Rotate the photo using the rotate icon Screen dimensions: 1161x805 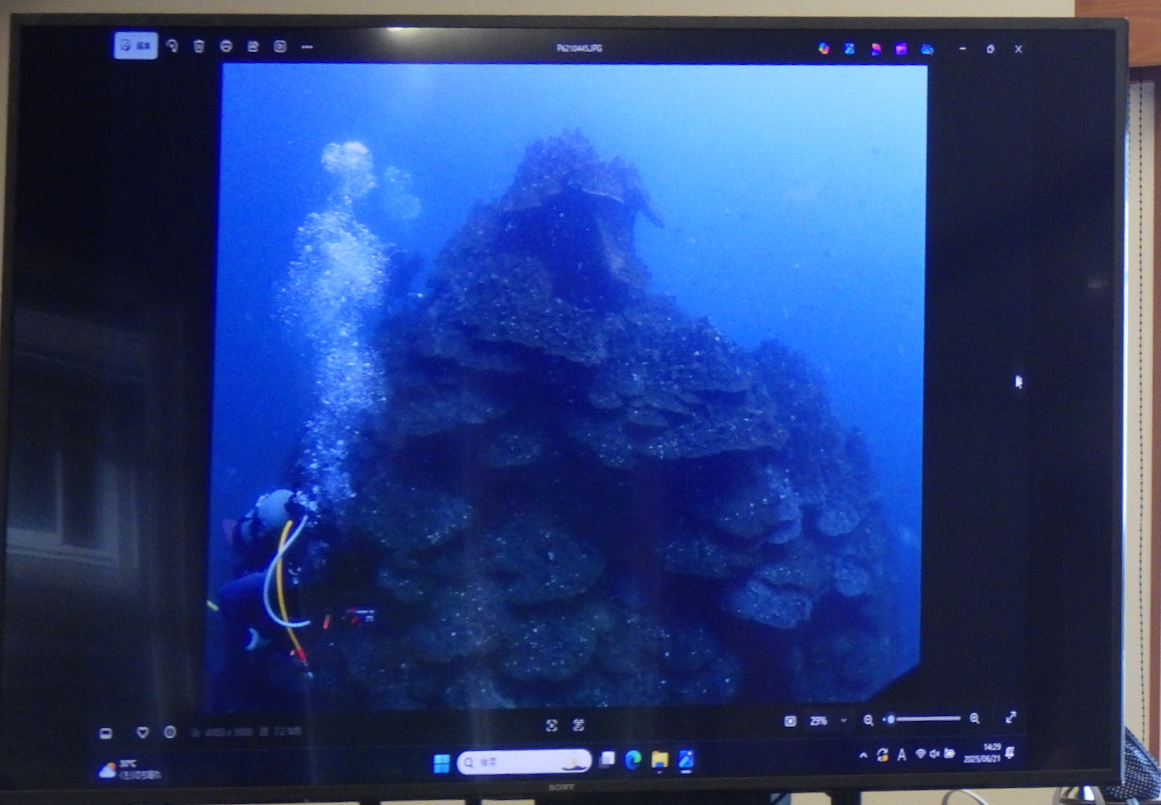pos(172,46)
